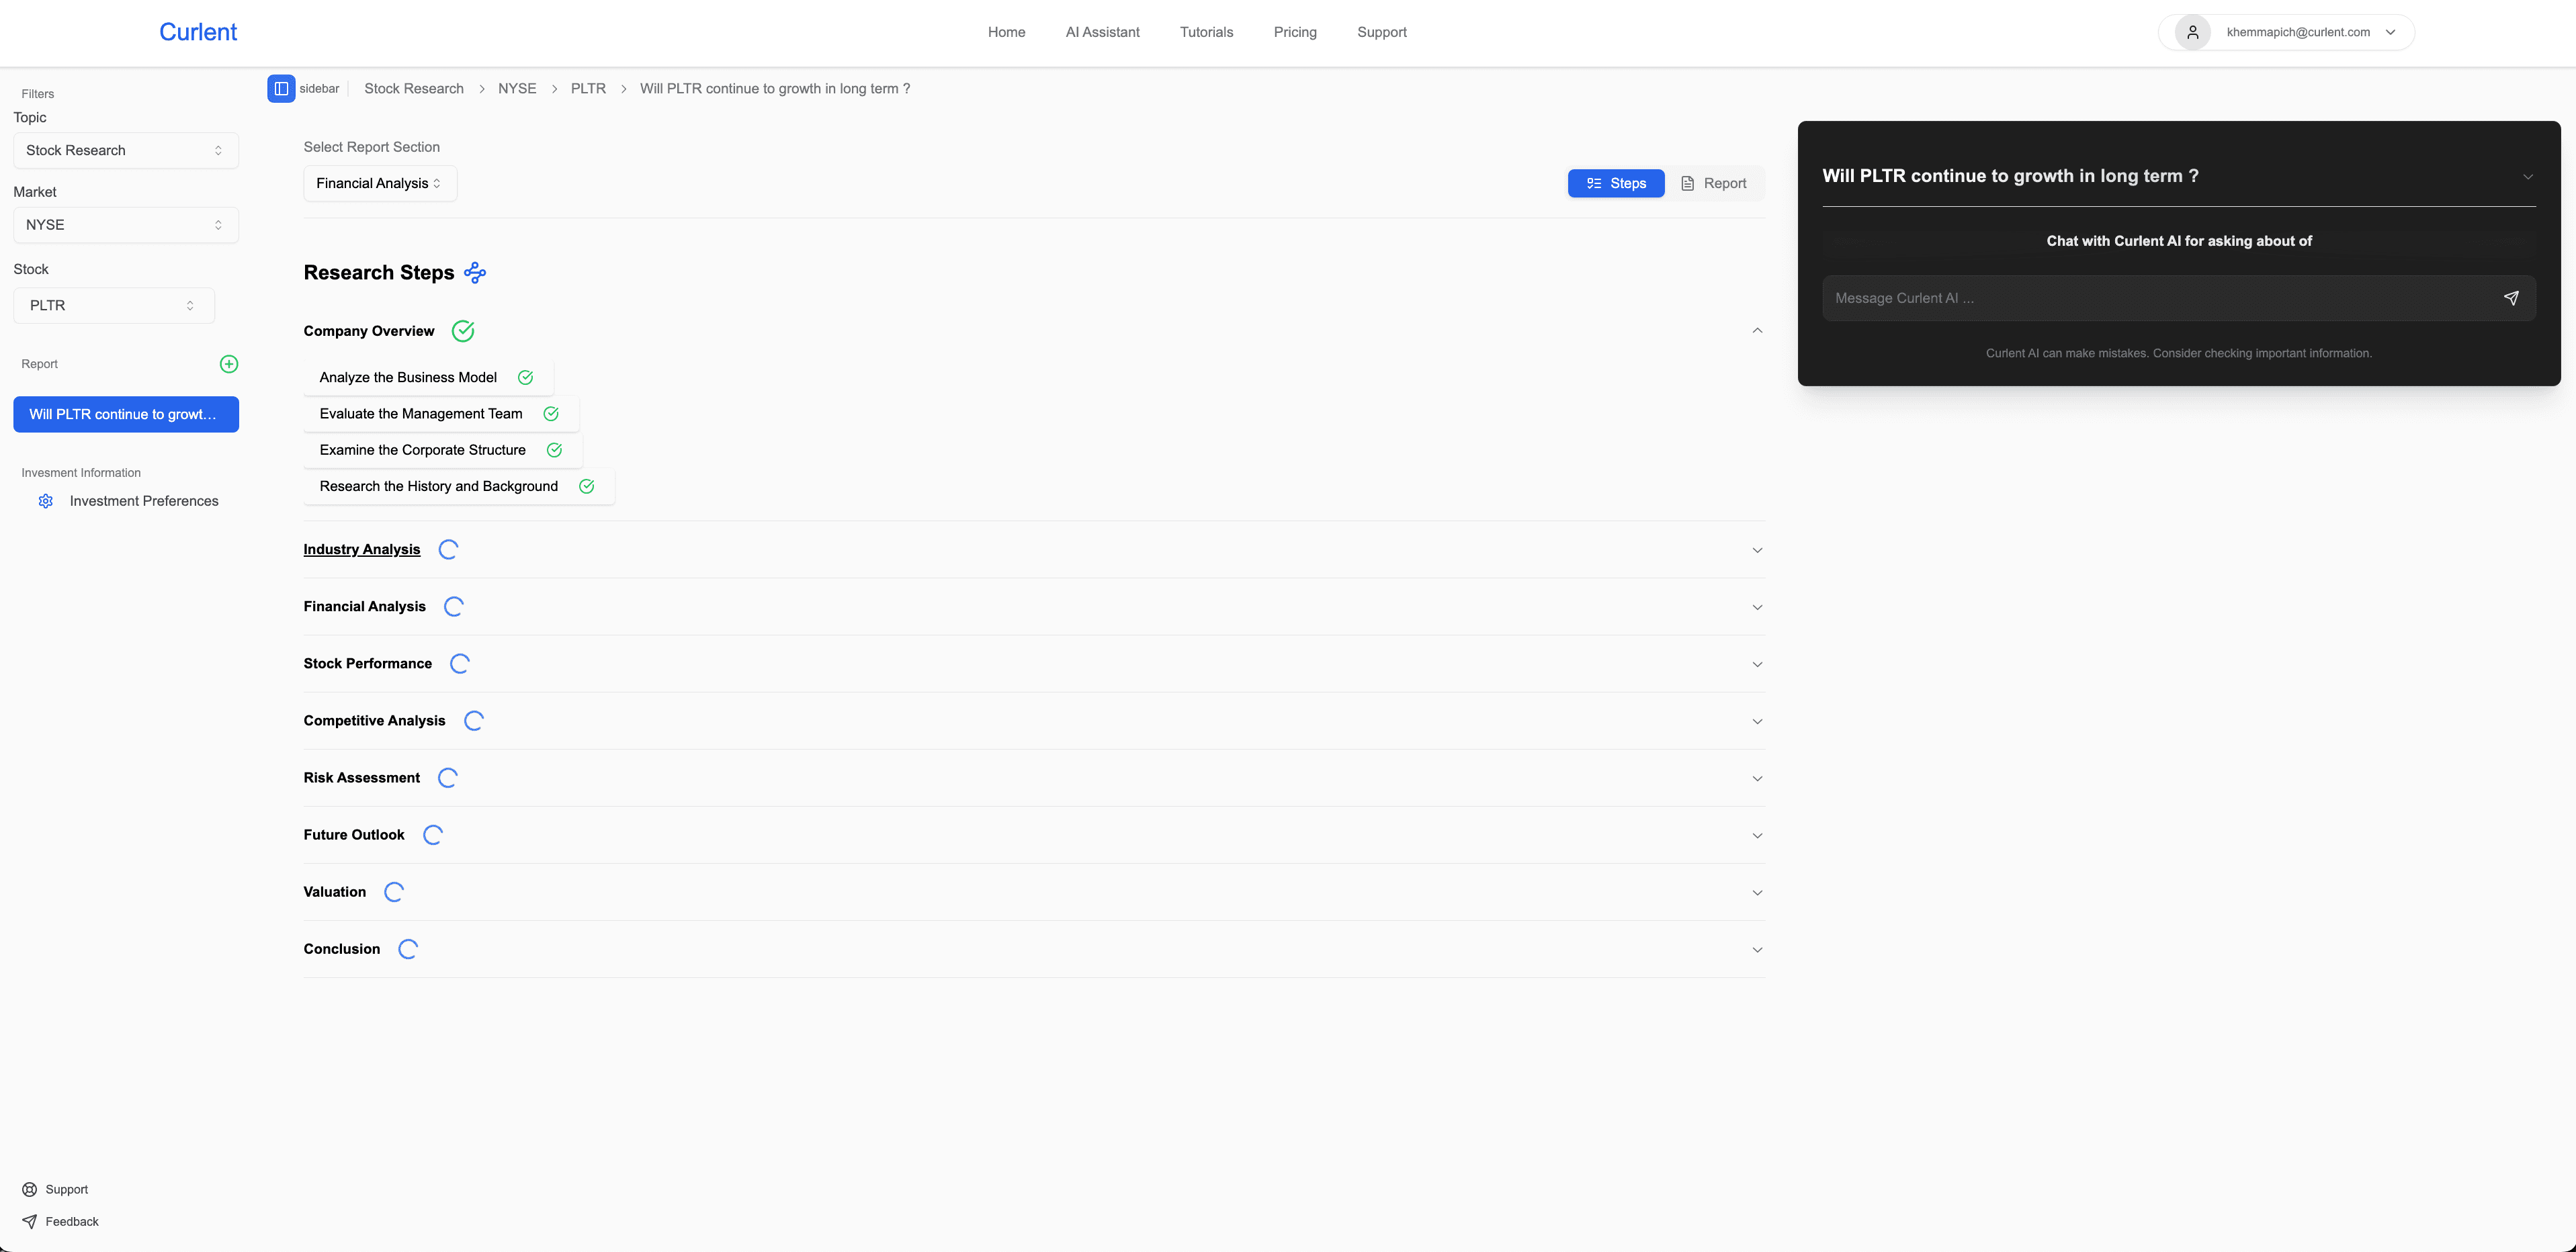Image resolution: width=2576 pixels, height=1252 pixels.
Task: Click the Investment Preferences gear icon
Action: [46, 501]
